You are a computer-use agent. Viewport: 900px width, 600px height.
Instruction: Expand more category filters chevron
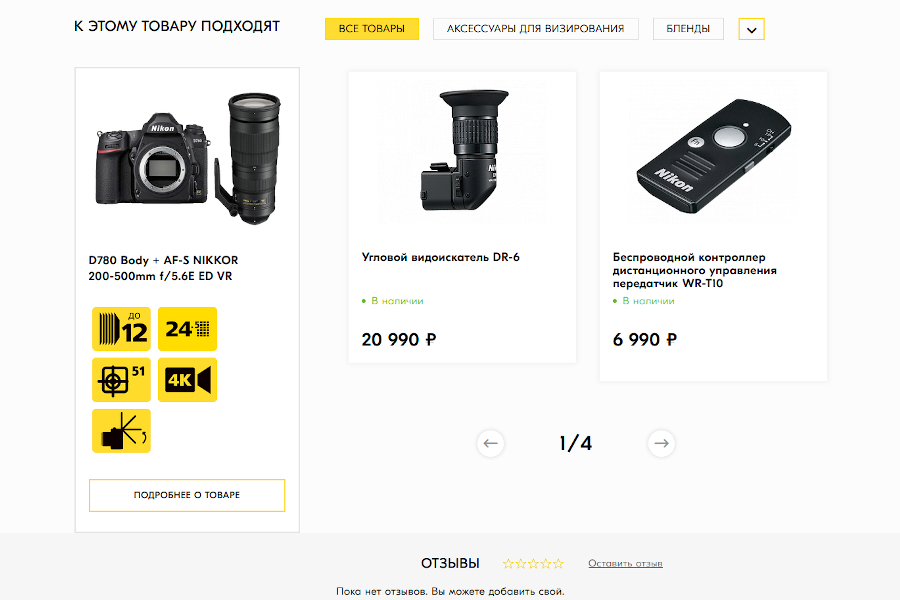coord(751,29)
